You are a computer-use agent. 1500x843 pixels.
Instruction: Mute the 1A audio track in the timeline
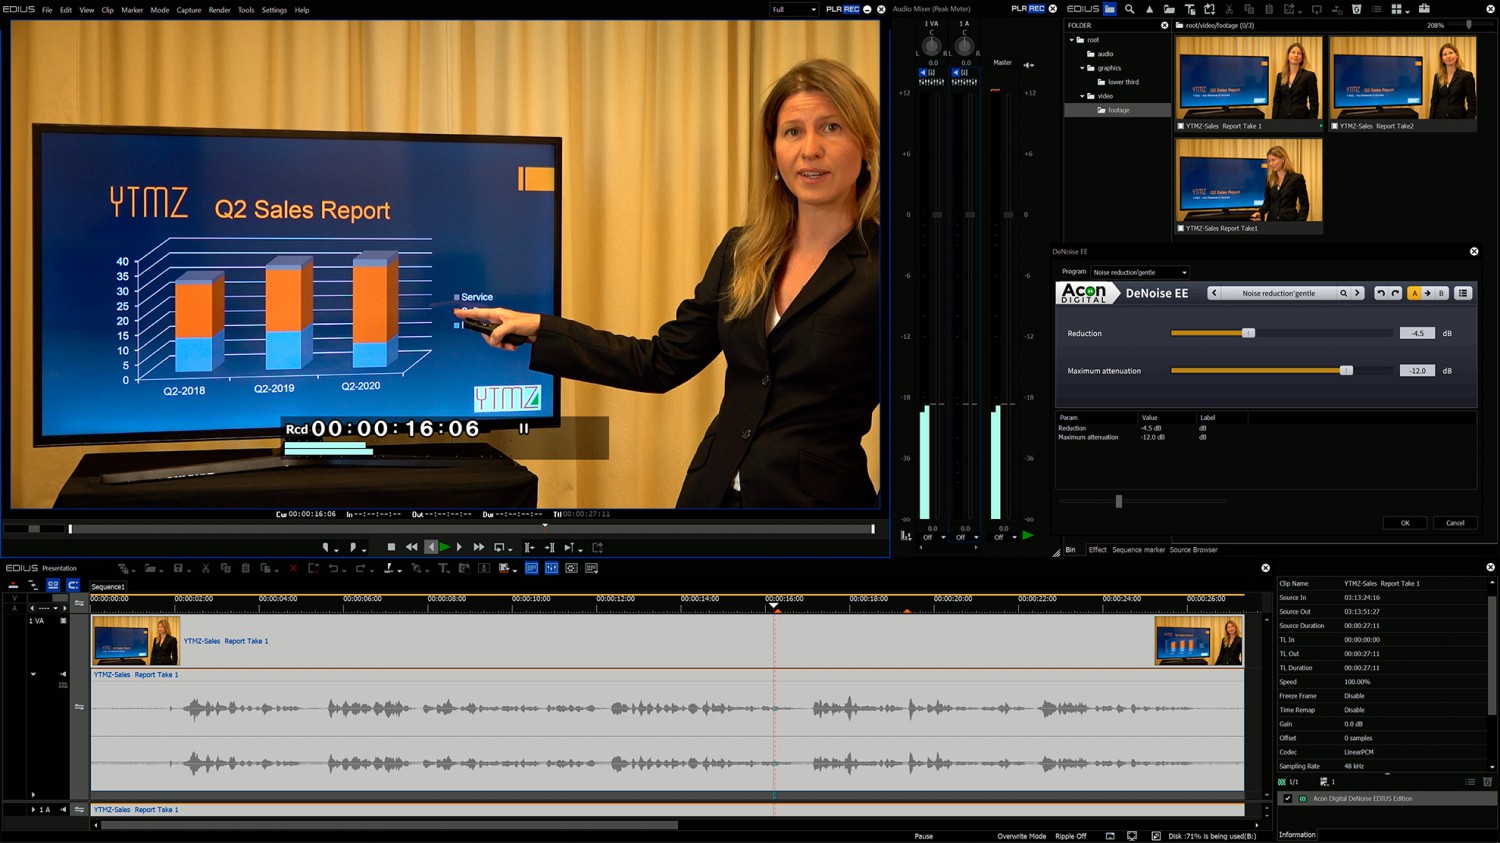click(62, 809)
